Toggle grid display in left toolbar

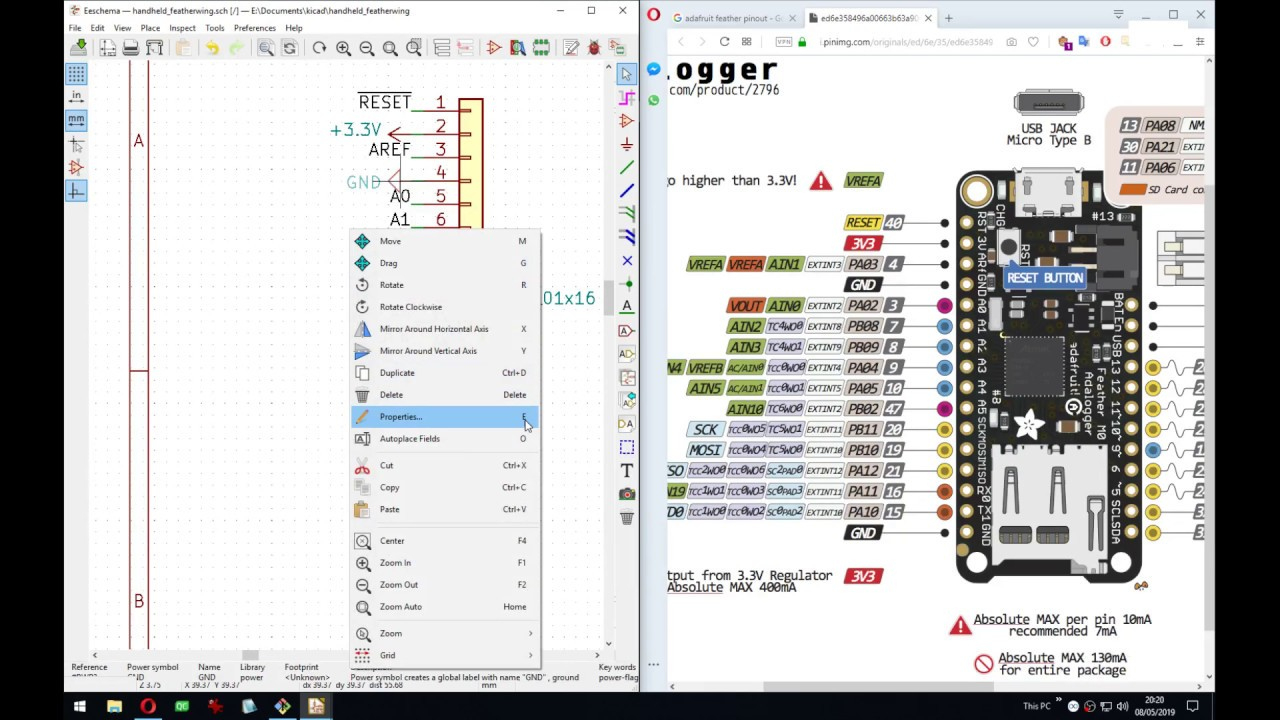[75, 74]
